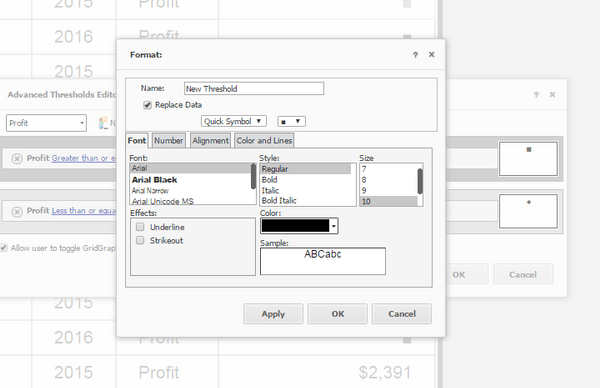Click the Apply button

click(273, 314)
